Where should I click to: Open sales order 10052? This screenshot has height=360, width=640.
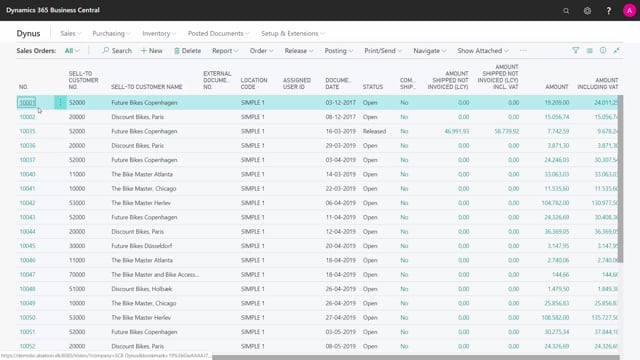coord(27,346)
